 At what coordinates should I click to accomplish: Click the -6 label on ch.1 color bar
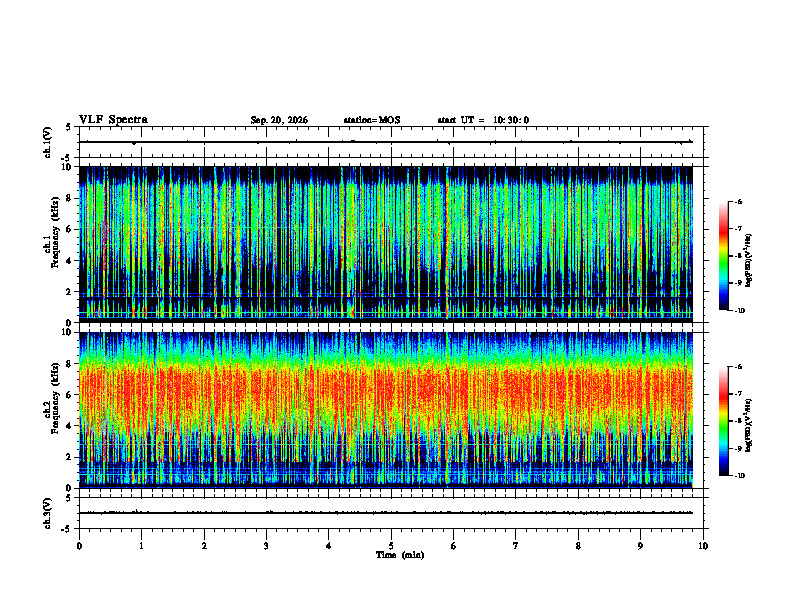pyautogui.click(x=738, y=202)
